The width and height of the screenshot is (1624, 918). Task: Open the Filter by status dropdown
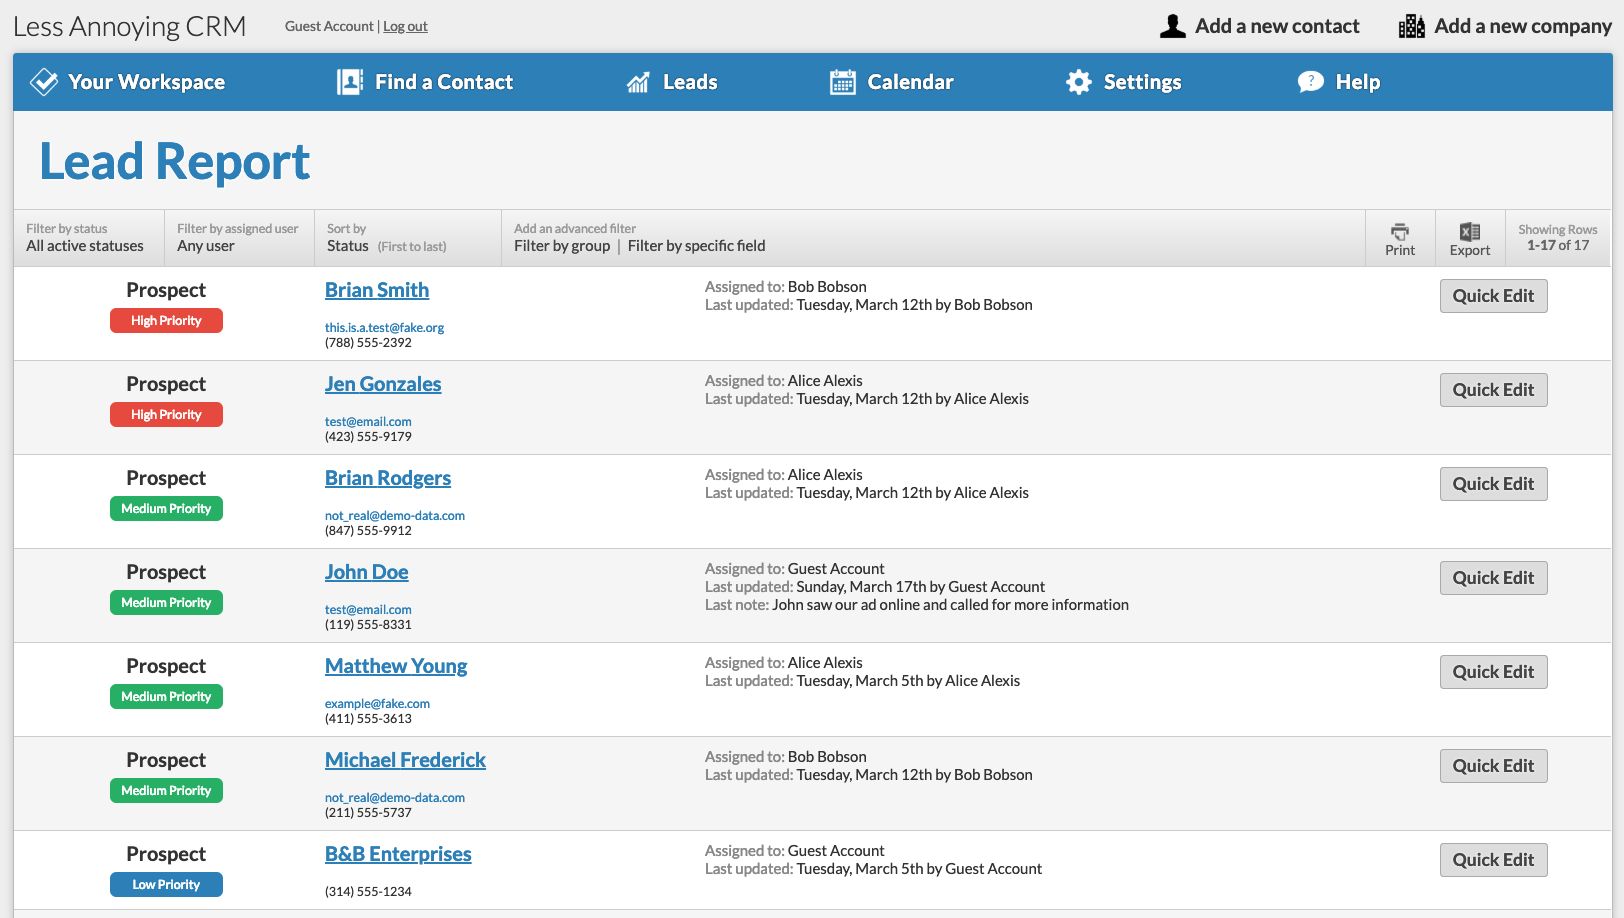click(89, 238)
